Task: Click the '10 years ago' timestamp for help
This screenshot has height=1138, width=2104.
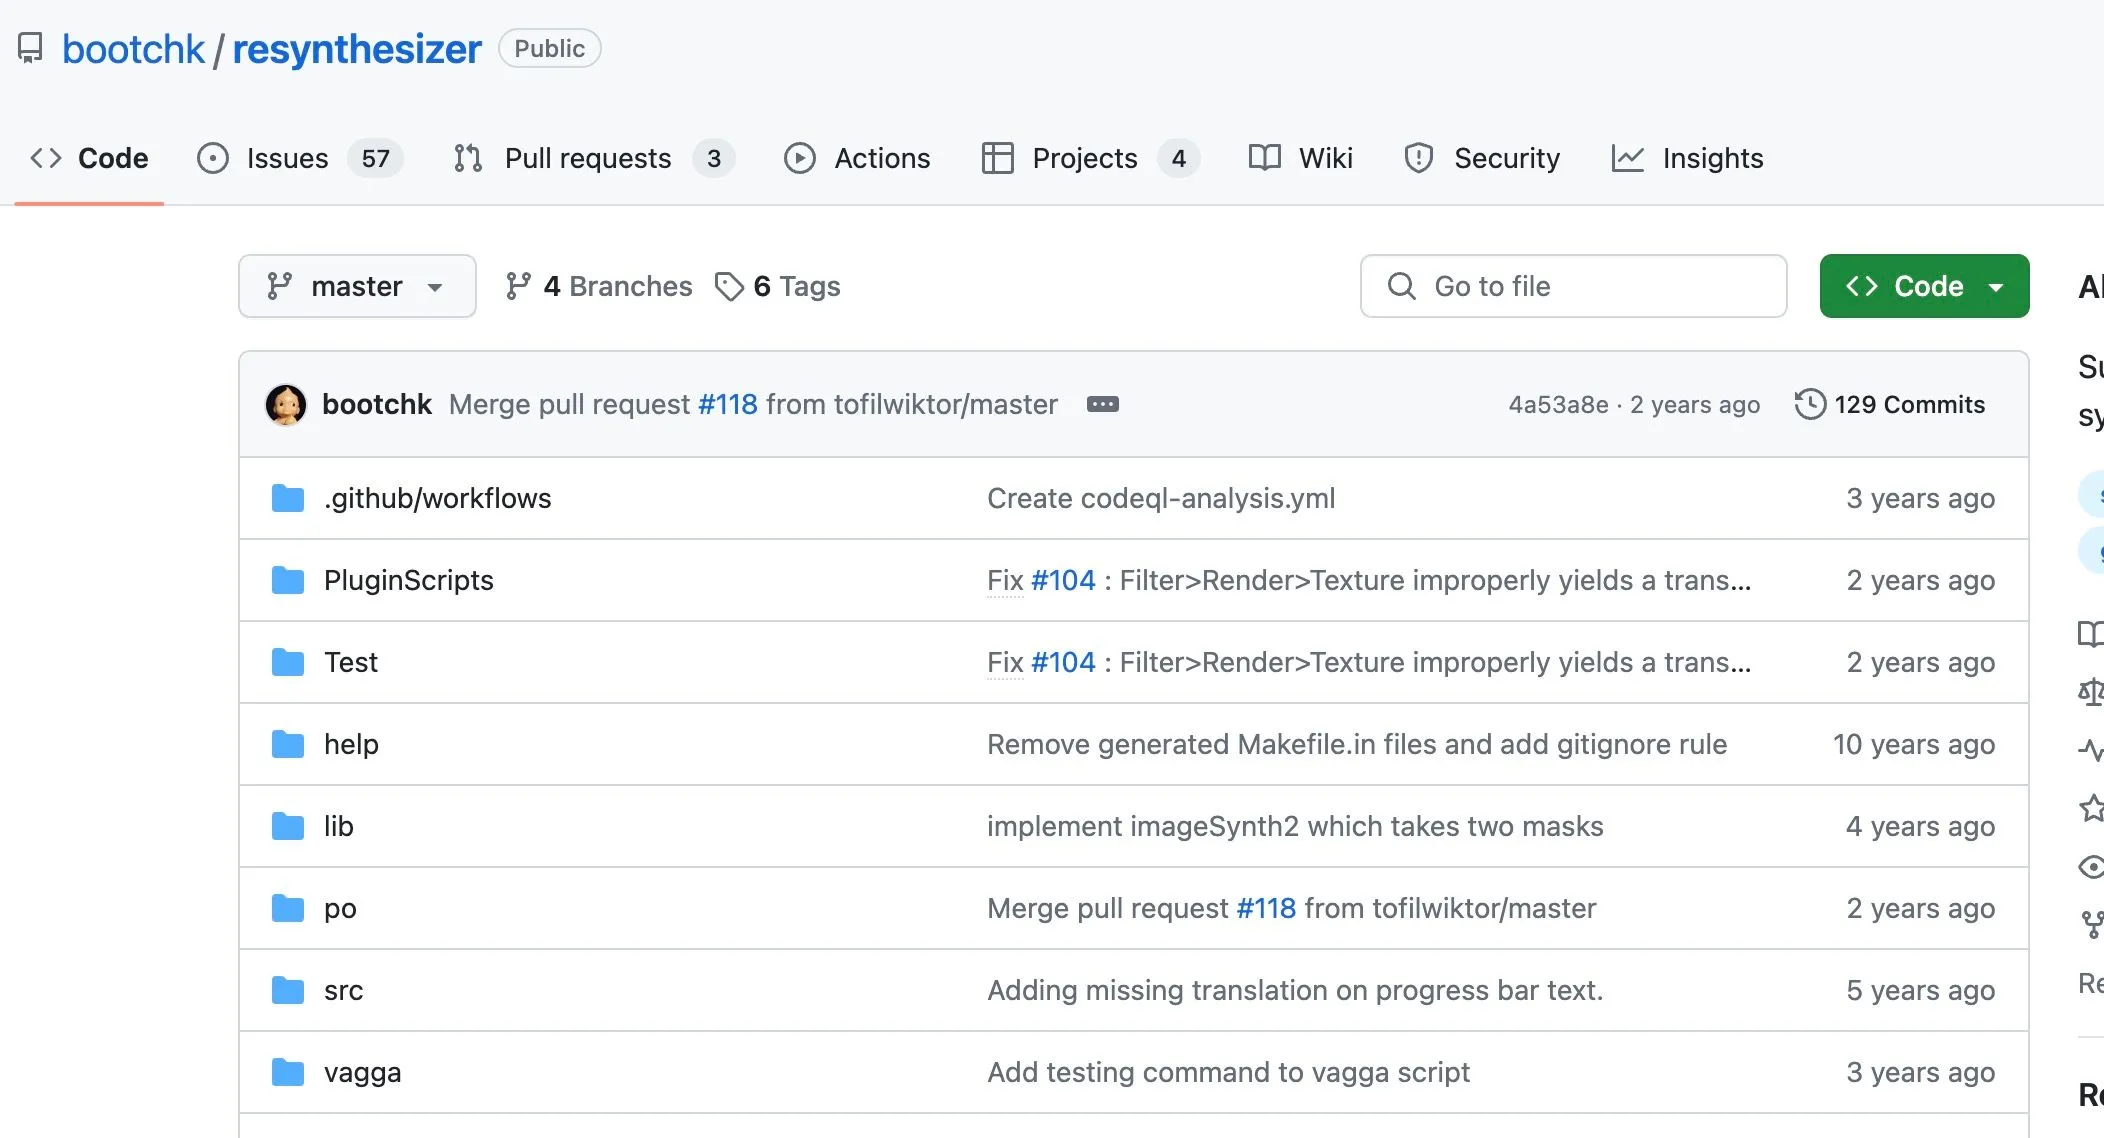Action: (1913, 744)
